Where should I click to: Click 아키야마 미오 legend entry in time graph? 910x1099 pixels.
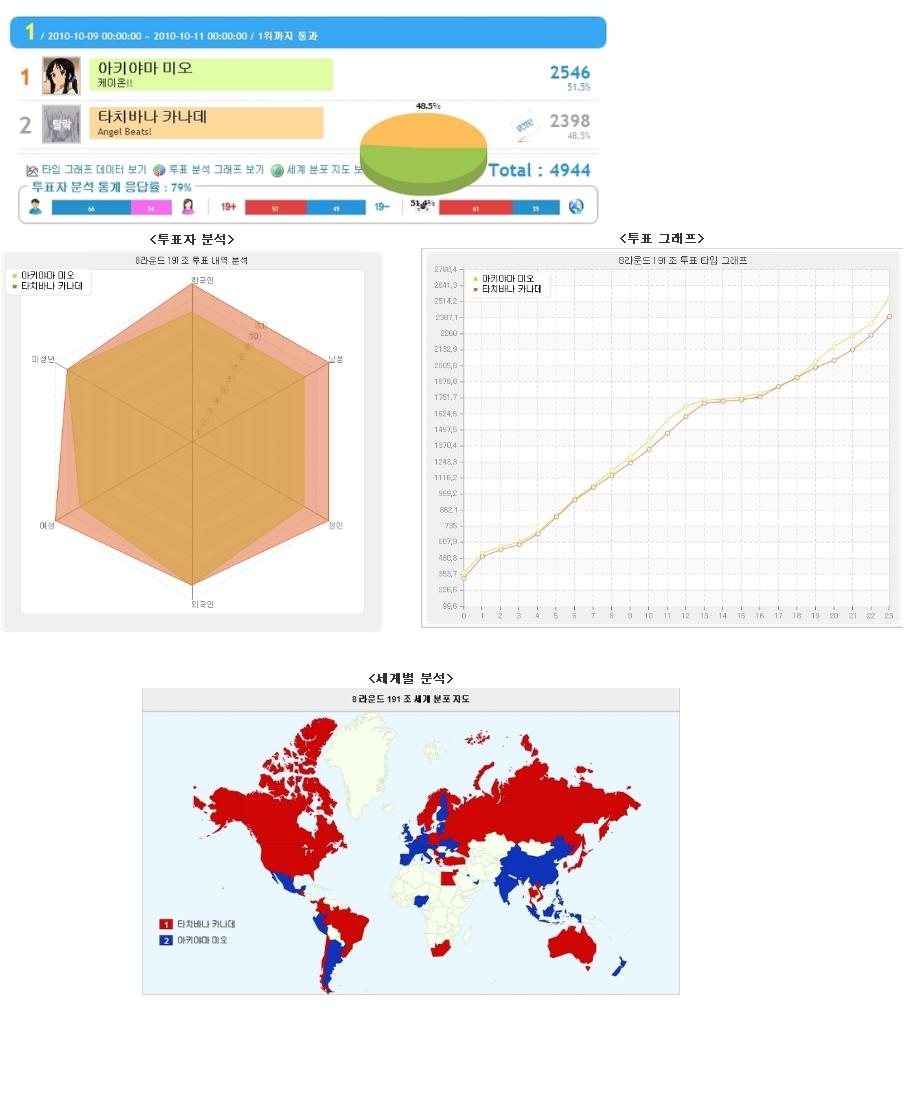point(504,278)
